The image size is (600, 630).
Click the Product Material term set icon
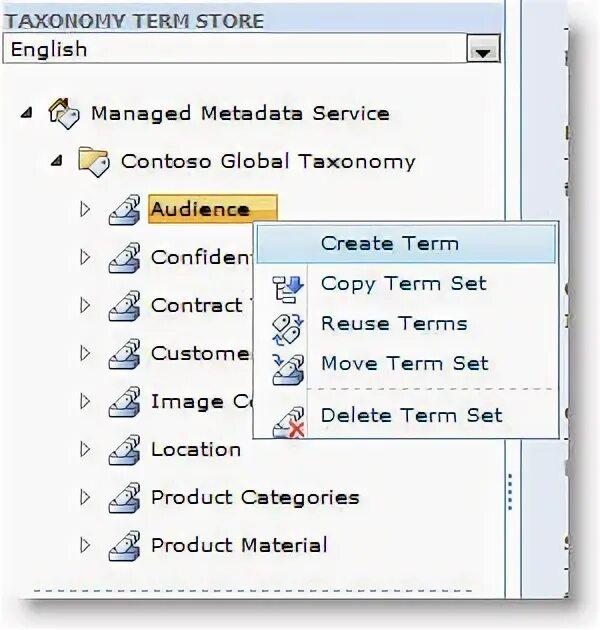(125, 546)
